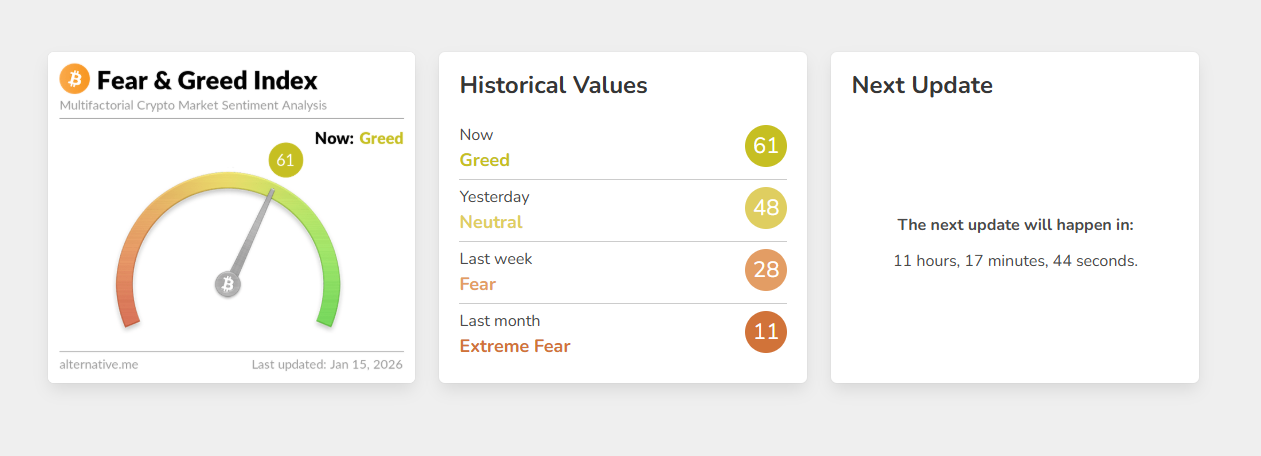Click the Next Update heading
The width and height of the screenshot is (1261, 456).
pyautogui.click(x=922, y=85)
